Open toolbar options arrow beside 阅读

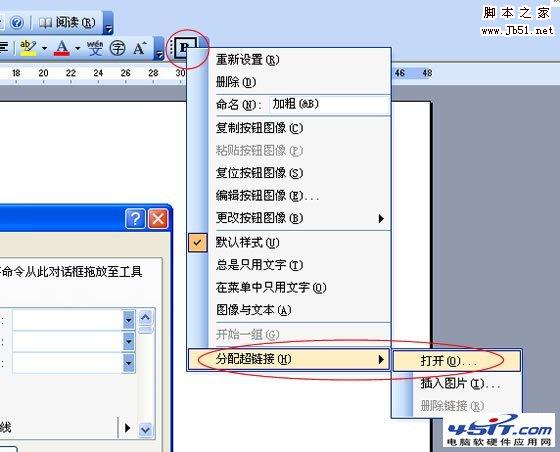click(109, 23)
